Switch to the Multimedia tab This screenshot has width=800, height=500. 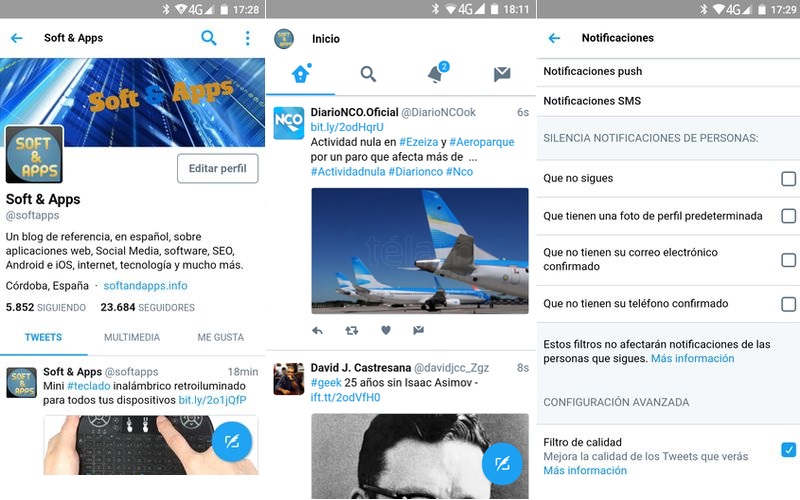click(x=132, y=337)
